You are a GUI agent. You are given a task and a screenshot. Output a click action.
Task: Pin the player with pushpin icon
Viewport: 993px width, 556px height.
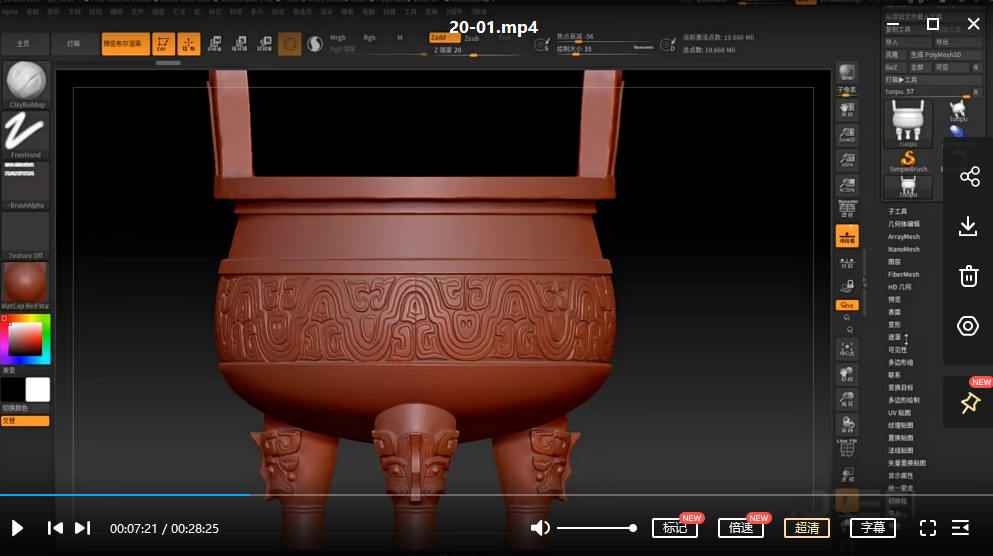click(x=968, y=403)
